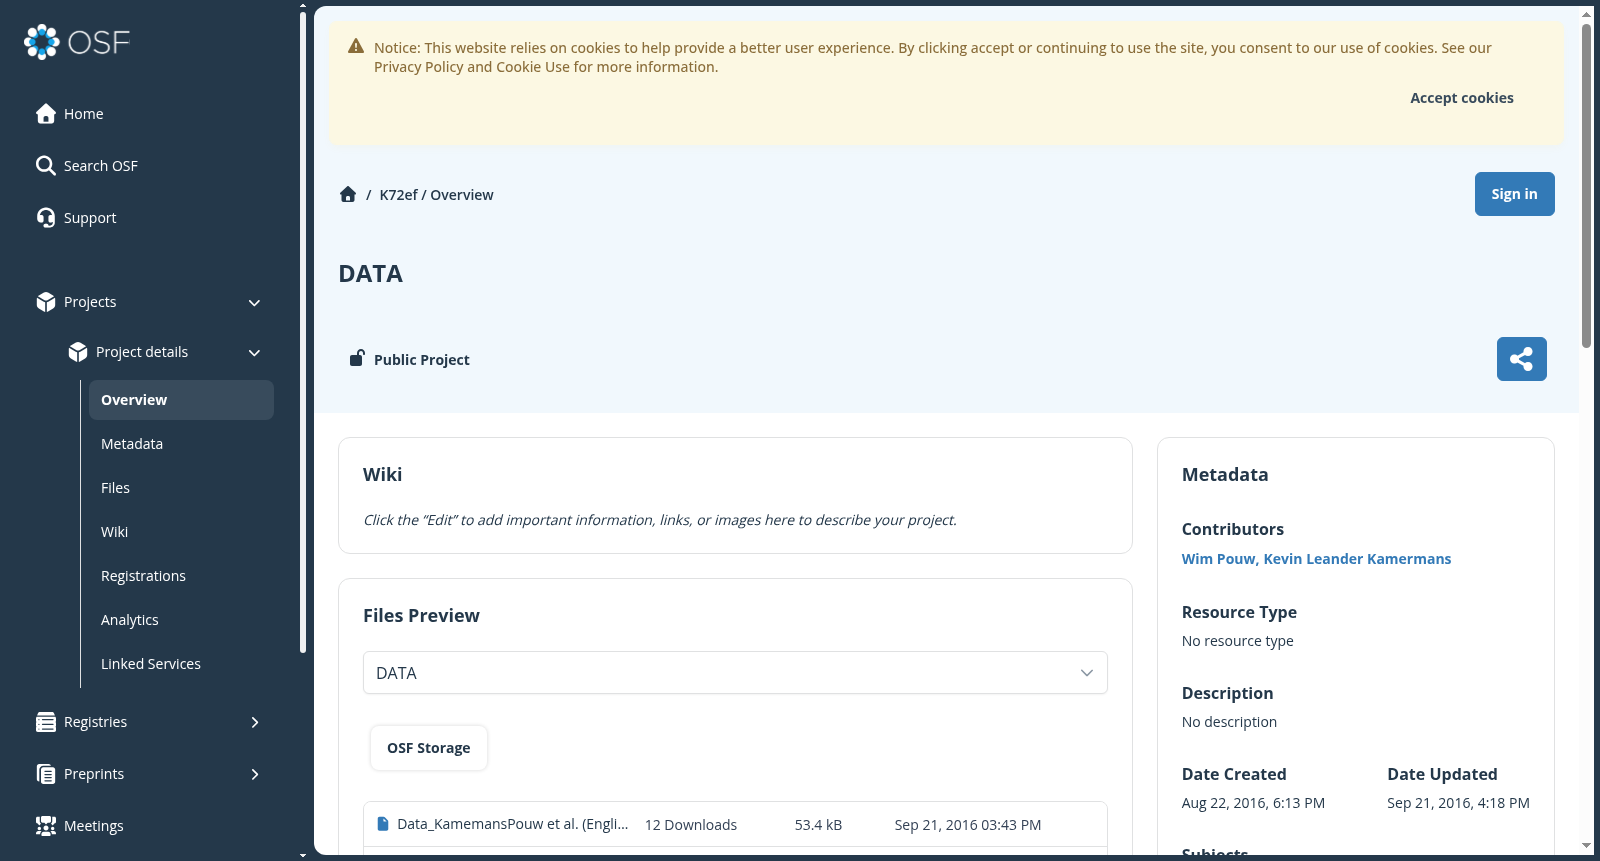Click the share icon button
The width and height of the screenshot is (1600, 861).
click(x=1521, y=359)
